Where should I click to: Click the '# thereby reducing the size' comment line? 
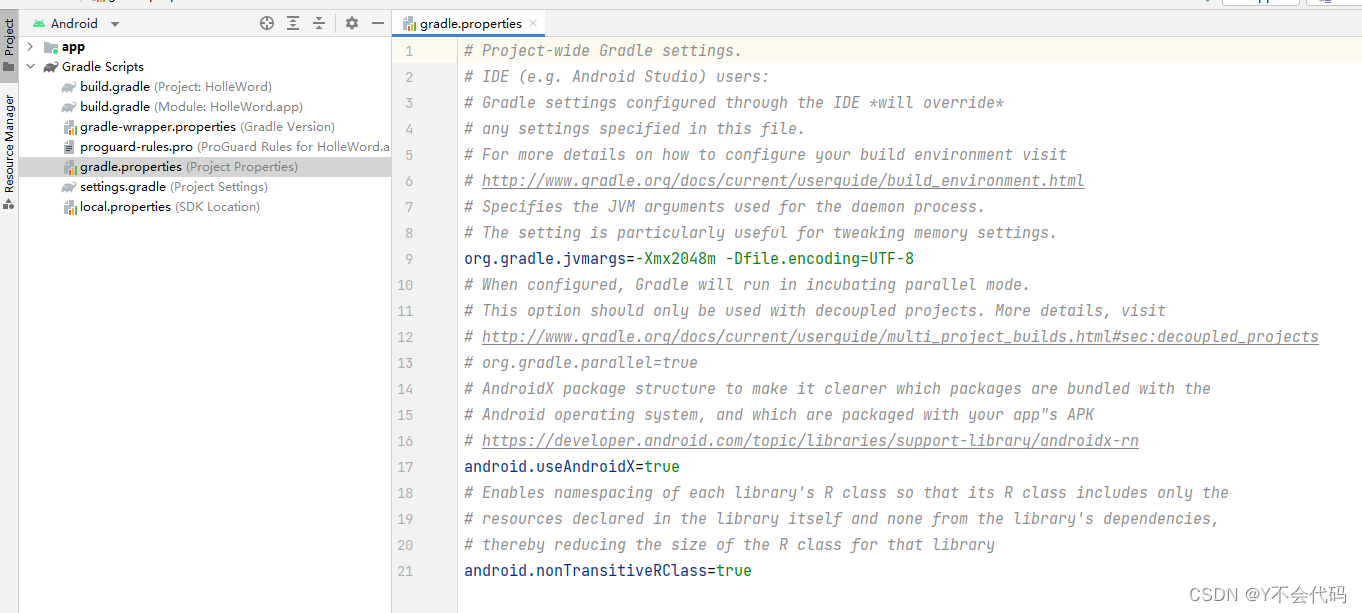(729, 545)
